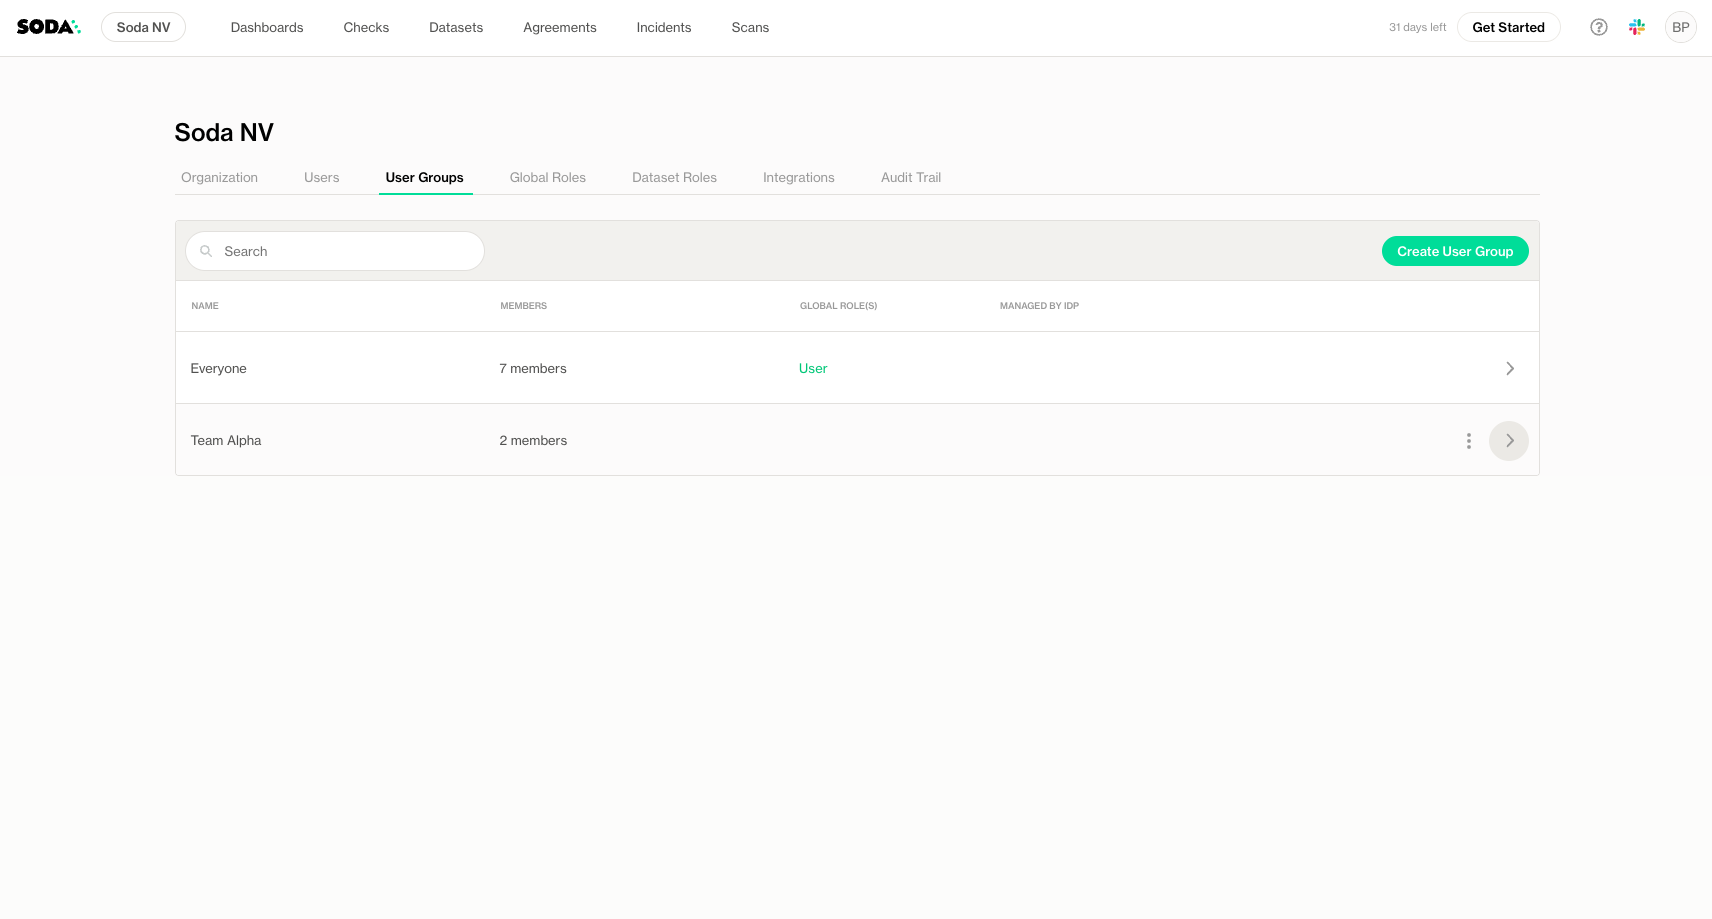This screenshot has height=919, width=1712.
Task: Expand the Everyone group row chevron
Action: [x=1509, y=369]
